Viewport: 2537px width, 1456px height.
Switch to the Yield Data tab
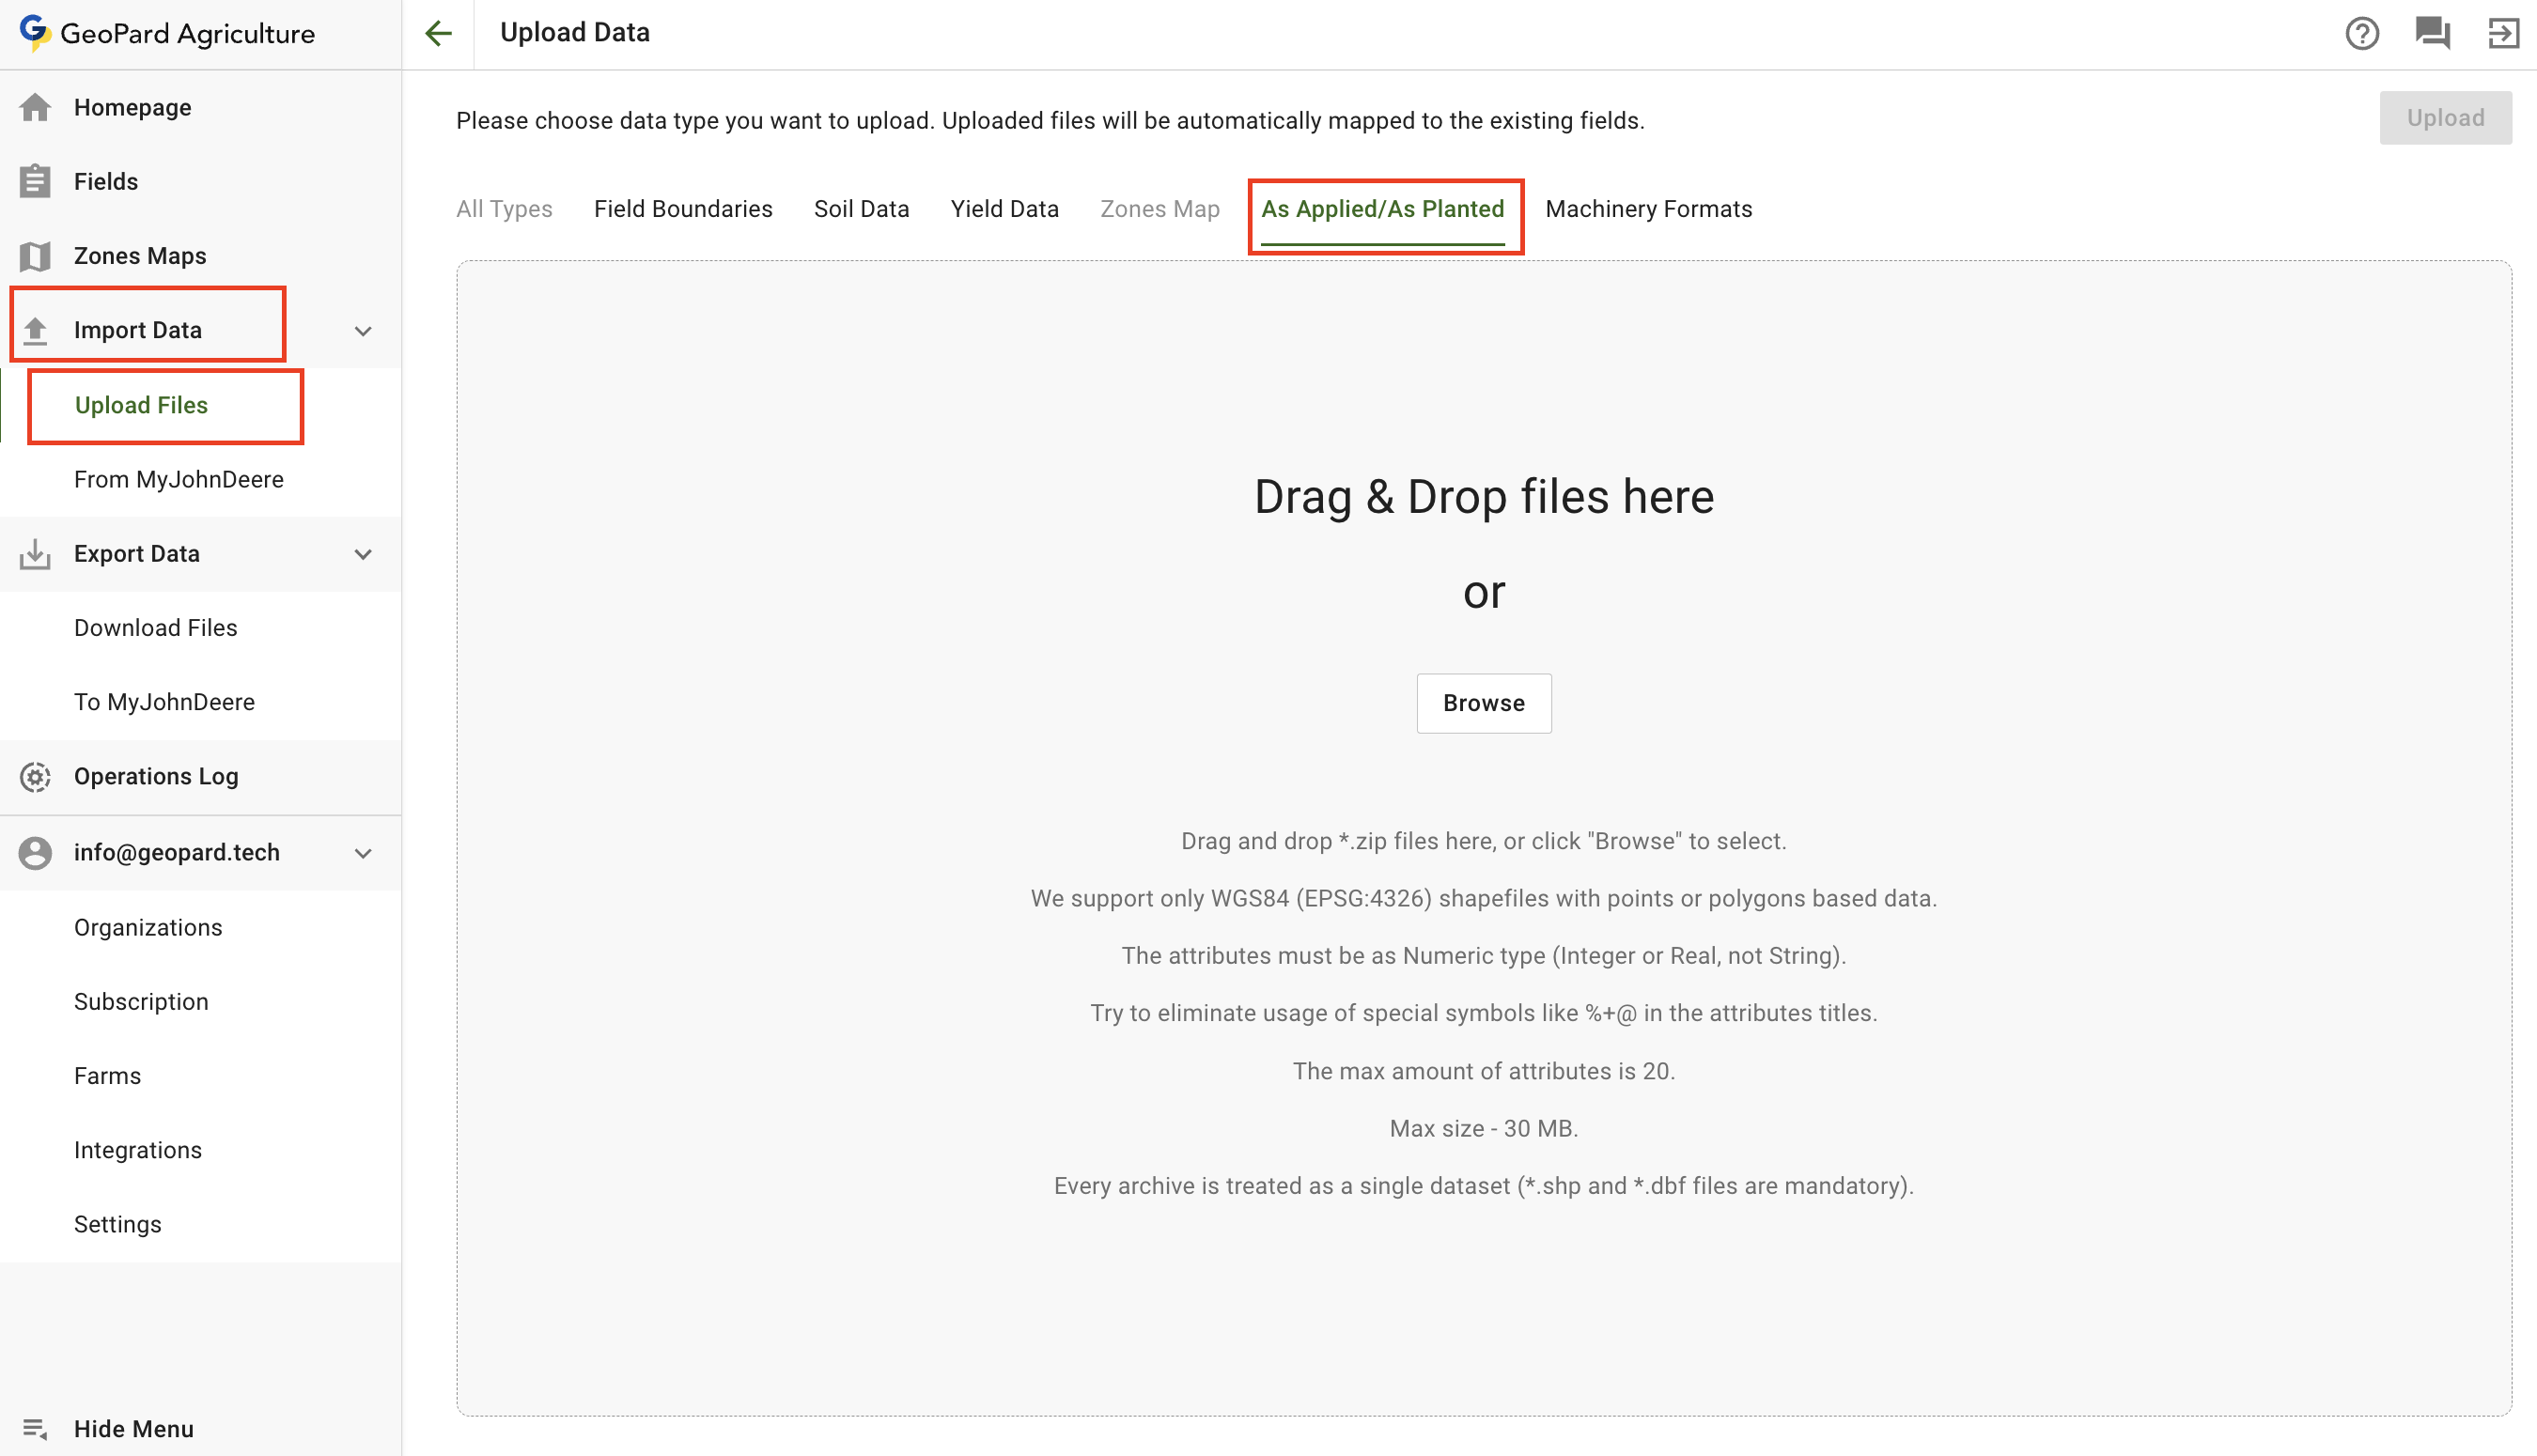pos(1004,209)
